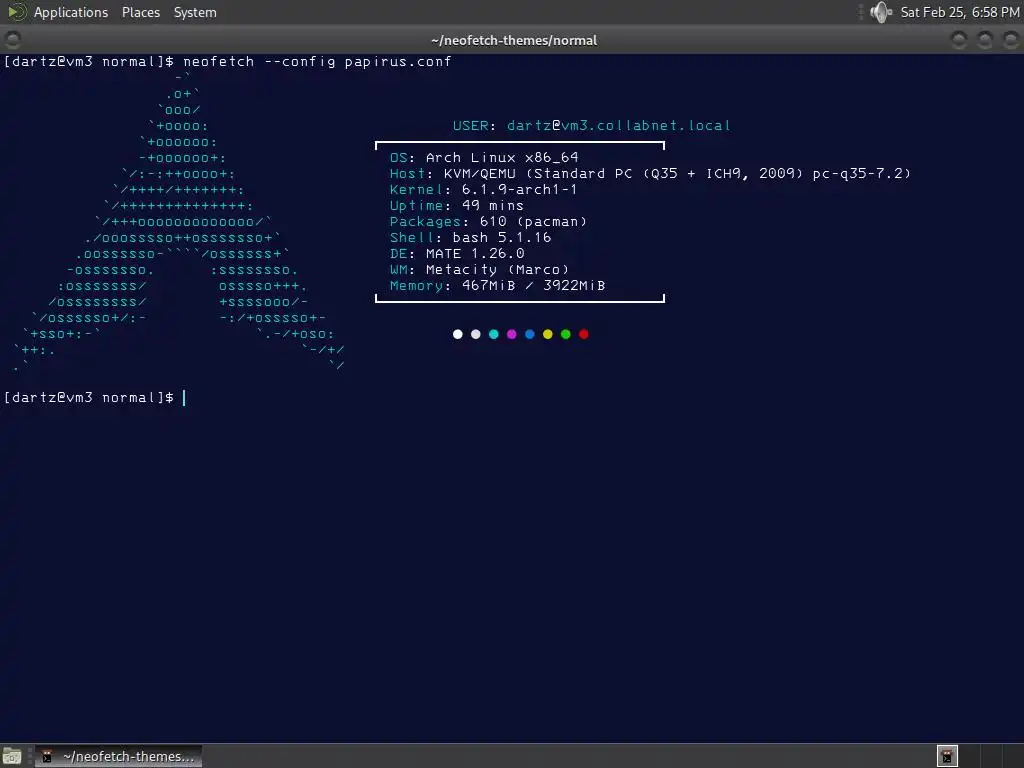The height and width of the screenshot is (768, 1024).
Task: Minimize the terminal window
Action: click(x=959, y=40)
